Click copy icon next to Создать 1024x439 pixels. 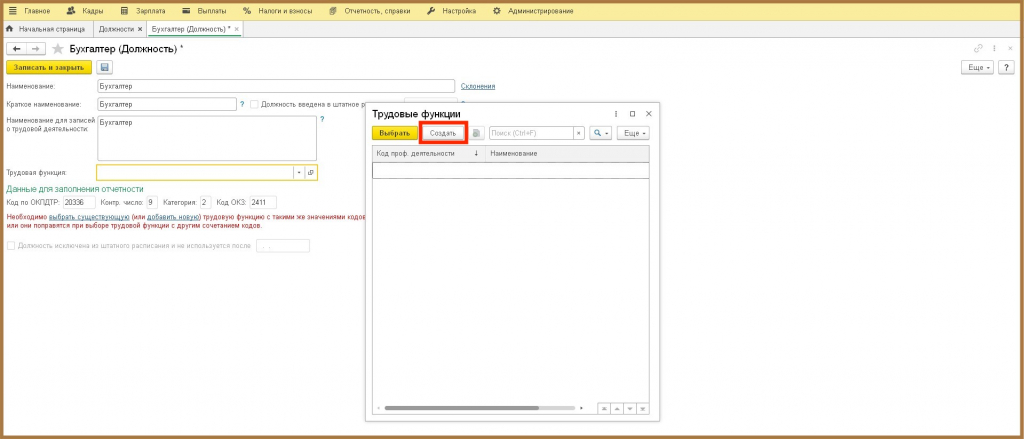click(477, 133)
